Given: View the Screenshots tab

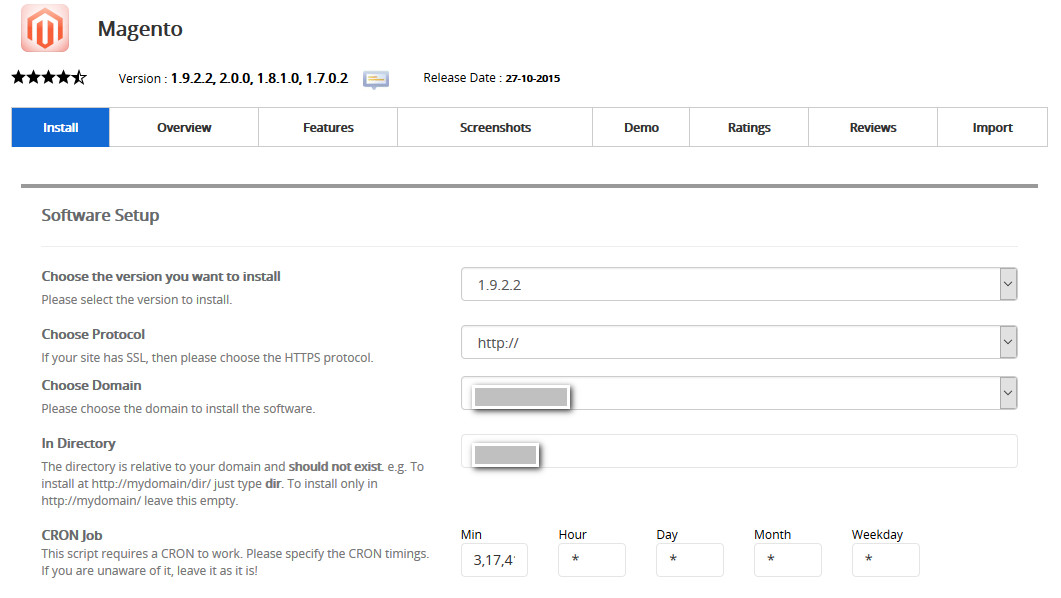Looking at the screenshot, I should click(x=495, y=127).
